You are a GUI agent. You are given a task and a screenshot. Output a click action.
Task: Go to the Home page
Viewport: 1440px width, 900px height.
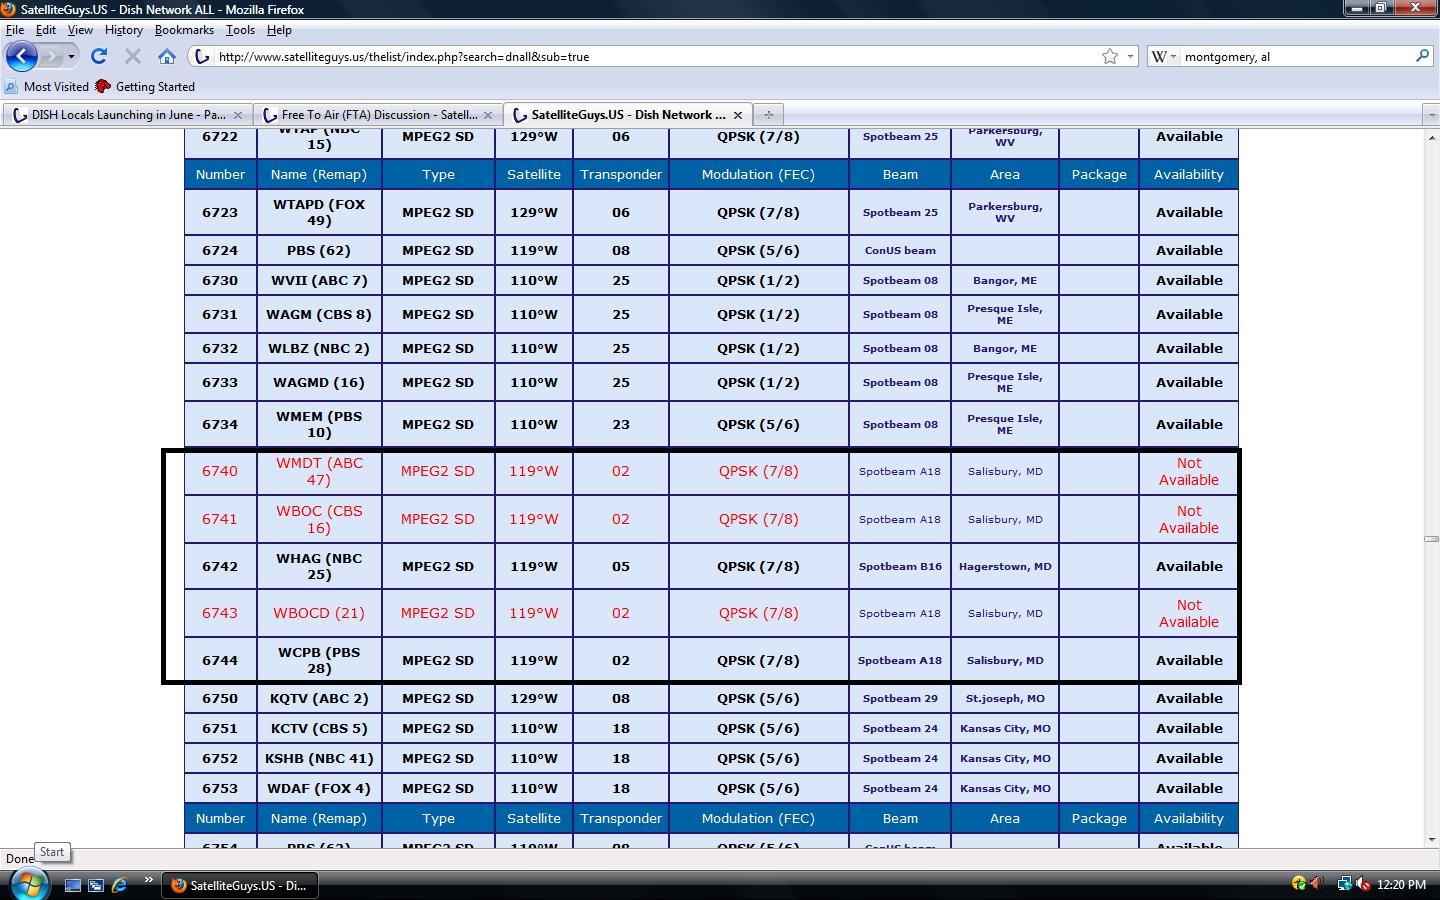point(167,57)
